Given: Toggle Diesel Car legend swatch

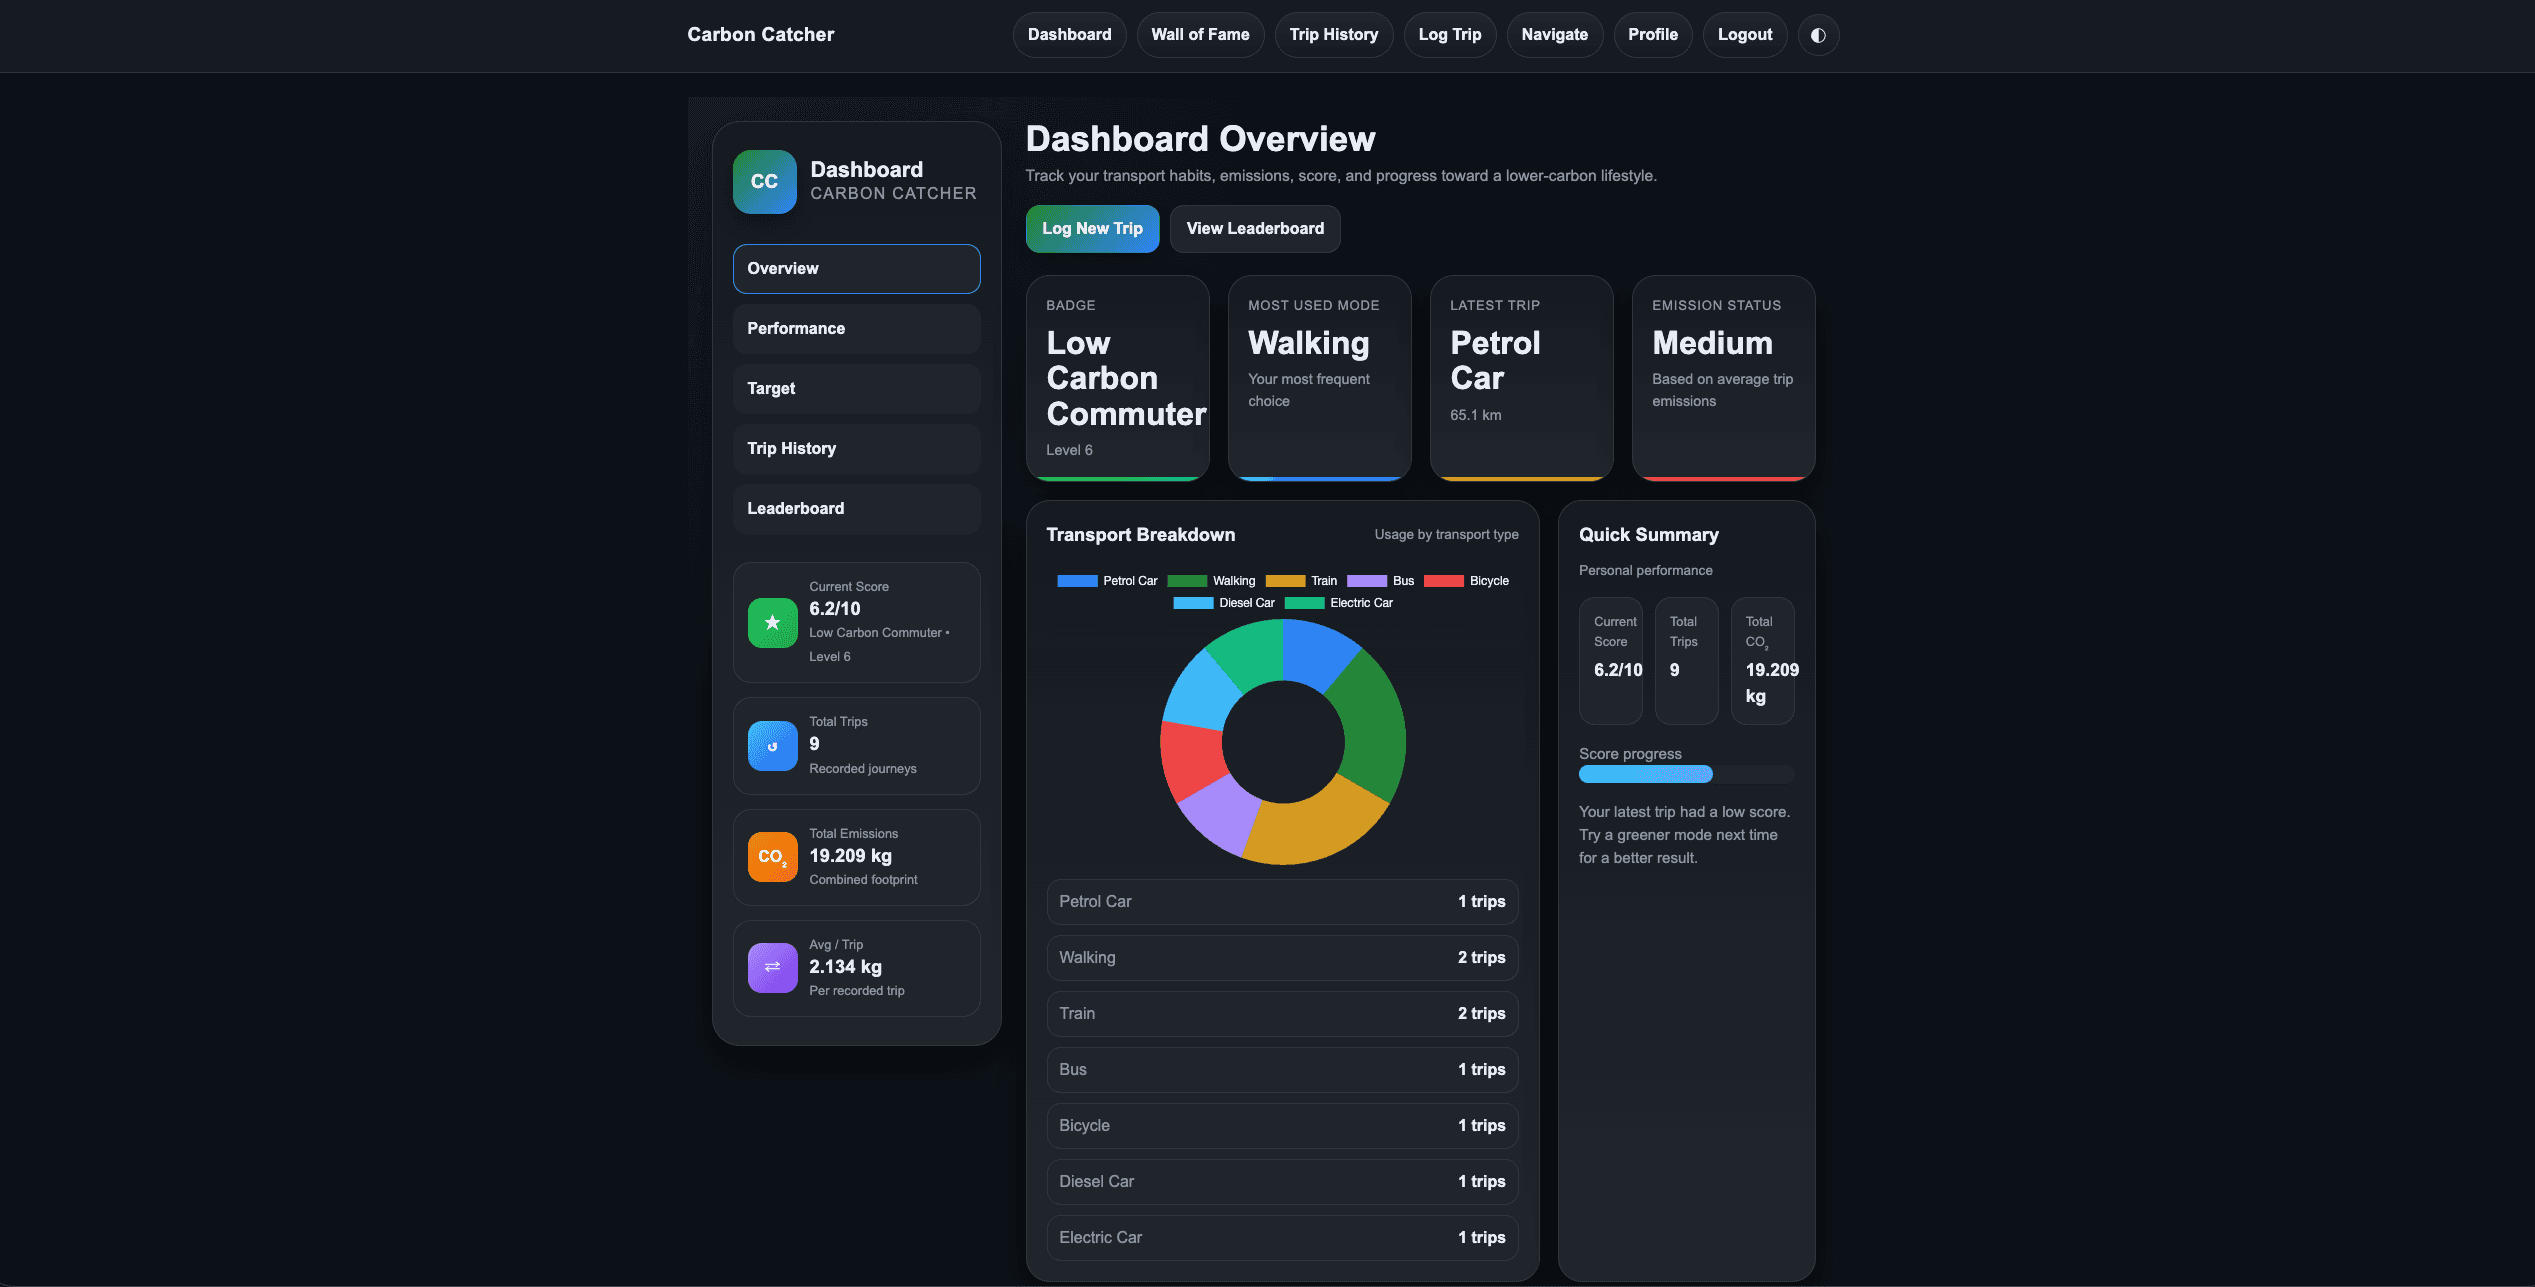Looking at the screenshot, I should [x=1193, y=603].
